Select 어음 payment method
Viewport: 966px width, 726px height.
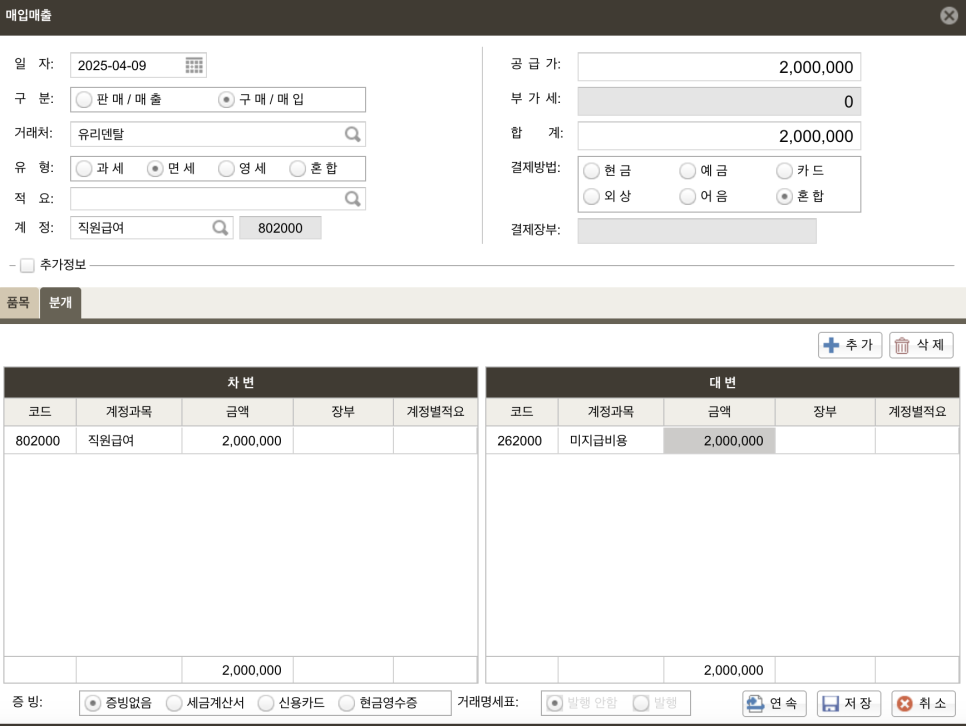pyautogui.click(x=688, y=197)
